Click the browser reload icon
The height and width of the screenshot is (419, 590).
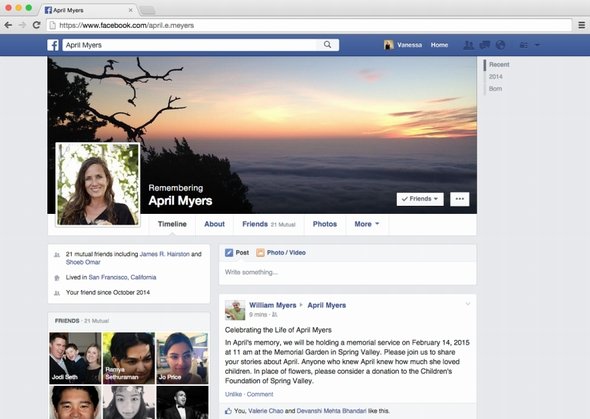tap(36, 25)
